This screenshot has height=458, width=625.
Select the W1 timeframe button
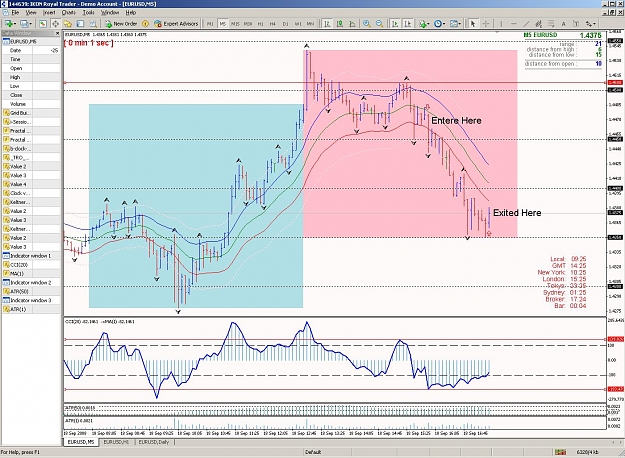(x=298, y=24)
